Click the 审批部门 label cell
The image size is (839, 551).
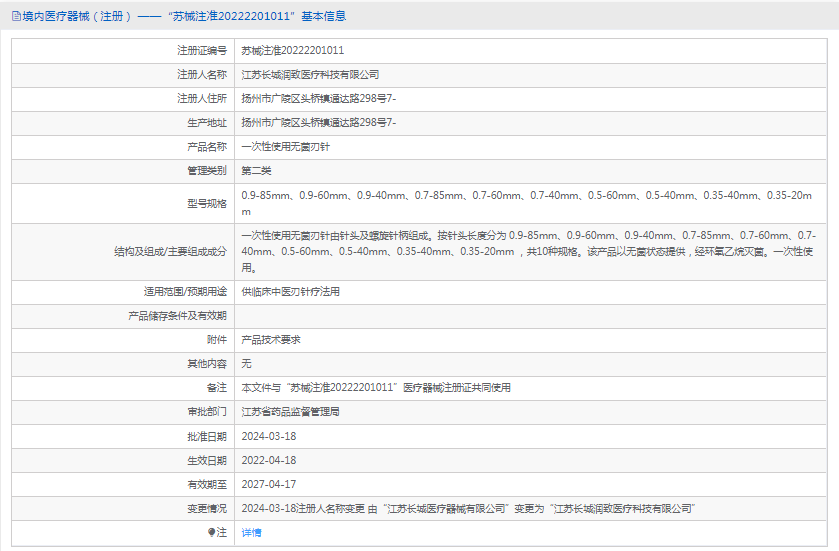click(123, 412)
